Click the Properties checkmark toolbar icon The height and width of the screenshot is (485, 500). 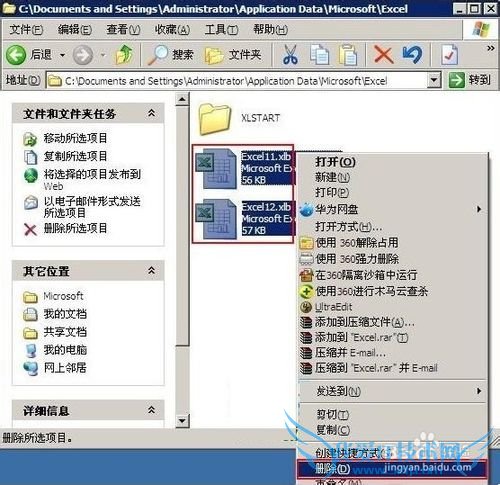(449, 55)
